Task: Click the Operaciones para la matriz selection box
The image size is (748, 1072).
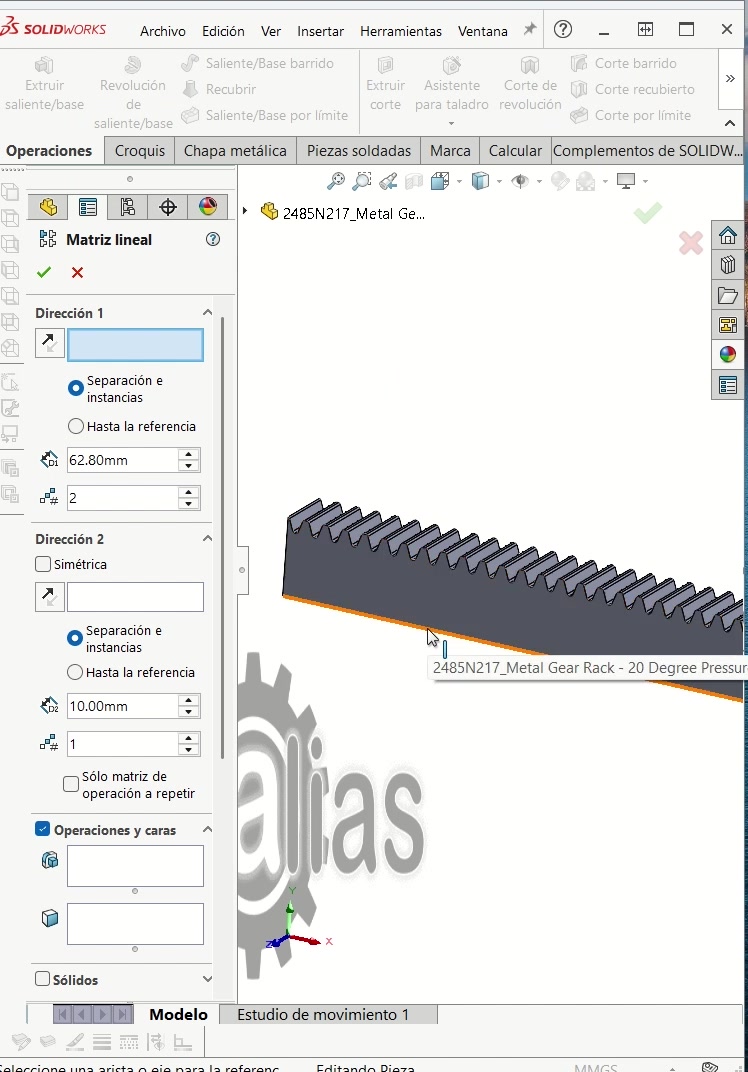Action: click(x=135, y=866)
